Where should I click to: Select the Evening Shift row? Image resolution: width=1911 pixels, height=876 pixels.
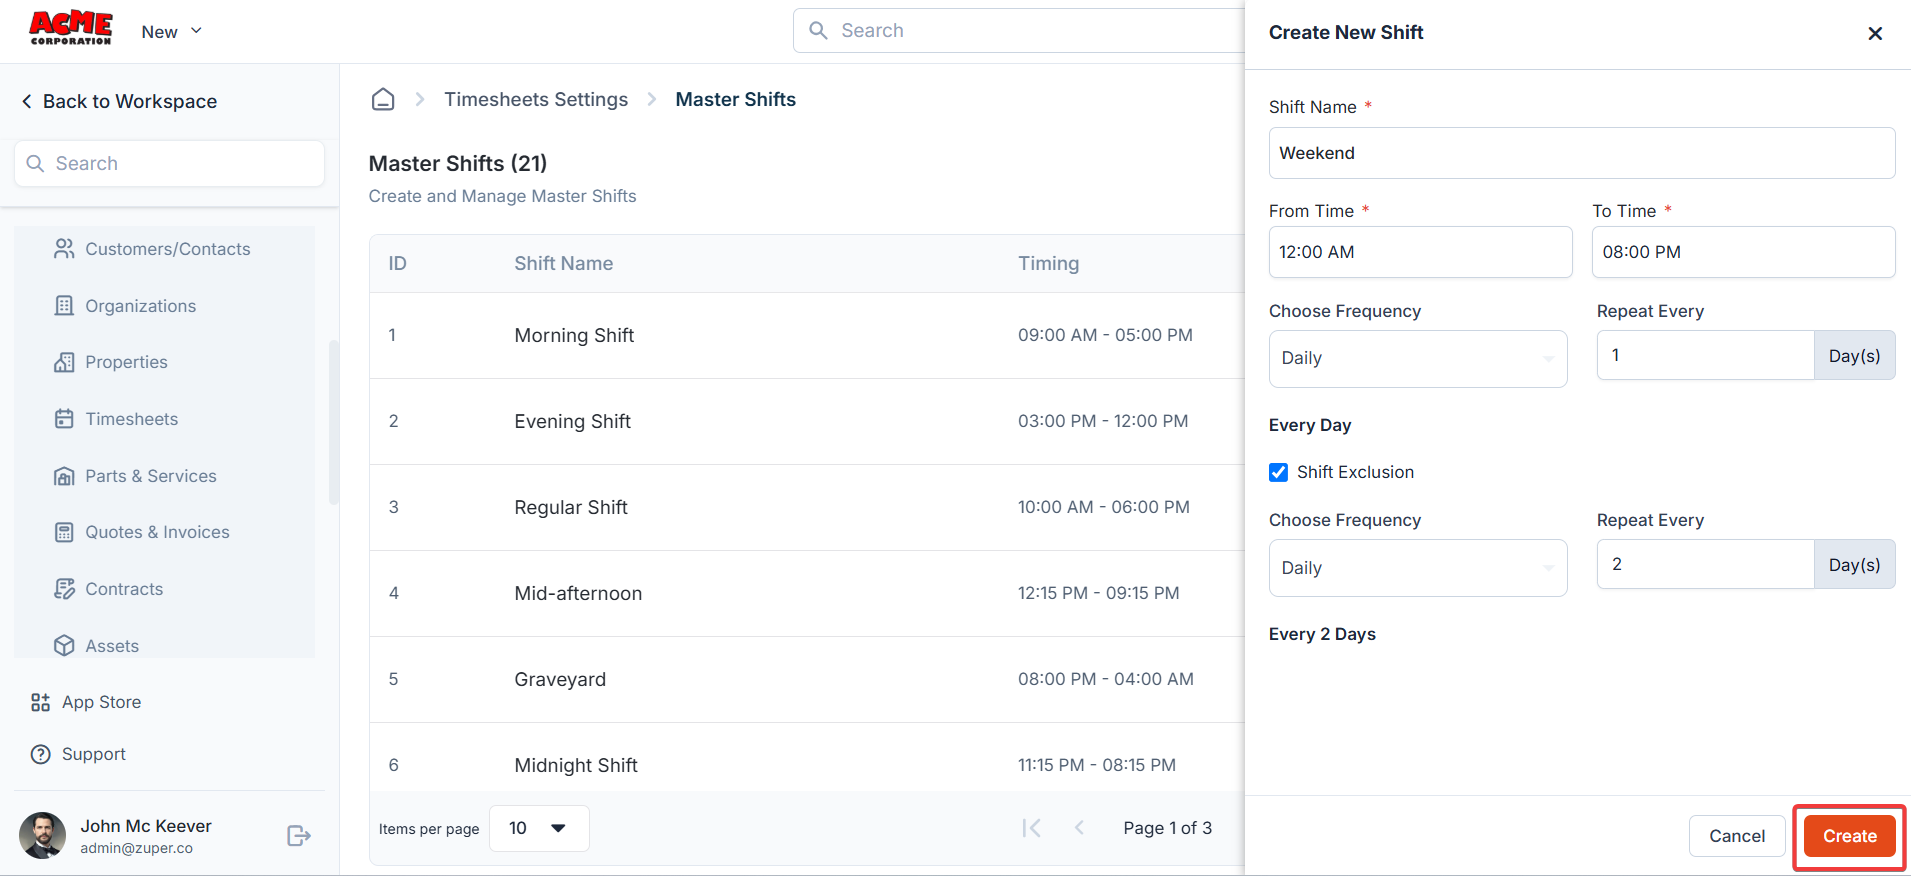point(807,421)
